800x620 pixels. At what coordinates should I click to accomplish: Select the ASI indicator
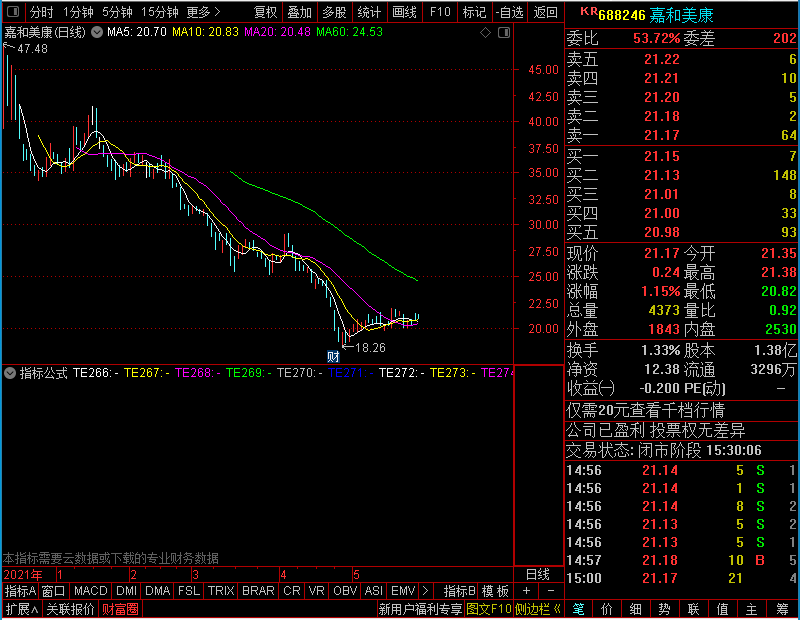(374, 591)
